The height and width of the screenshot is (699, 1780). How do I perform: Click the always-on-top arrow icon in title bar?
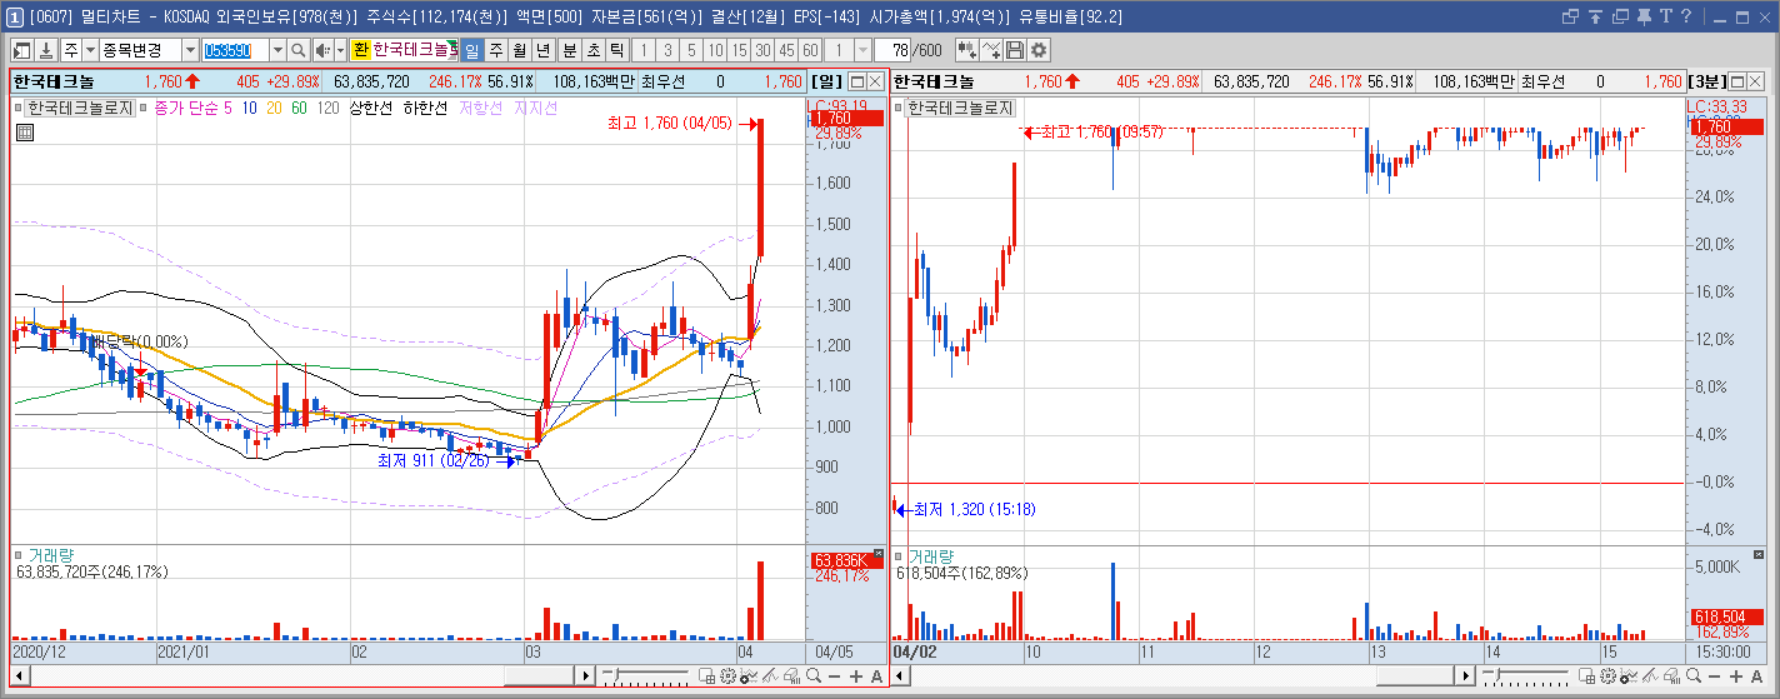click(x=1595, y=16)
